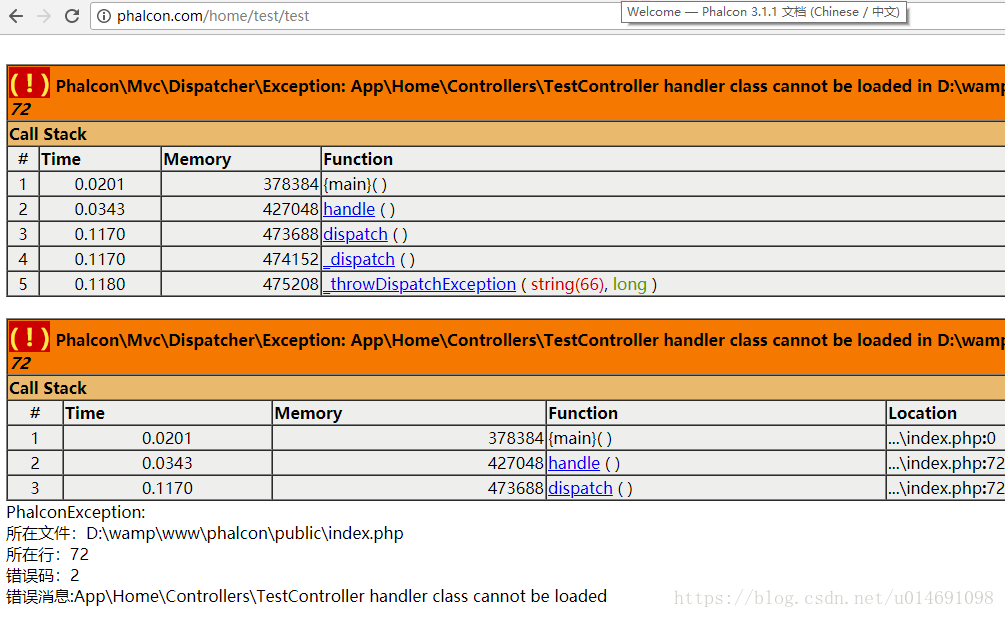Viewport: 1005px width, 618px height.
Task: Click the warning icon in first error header
Action: 29,83
